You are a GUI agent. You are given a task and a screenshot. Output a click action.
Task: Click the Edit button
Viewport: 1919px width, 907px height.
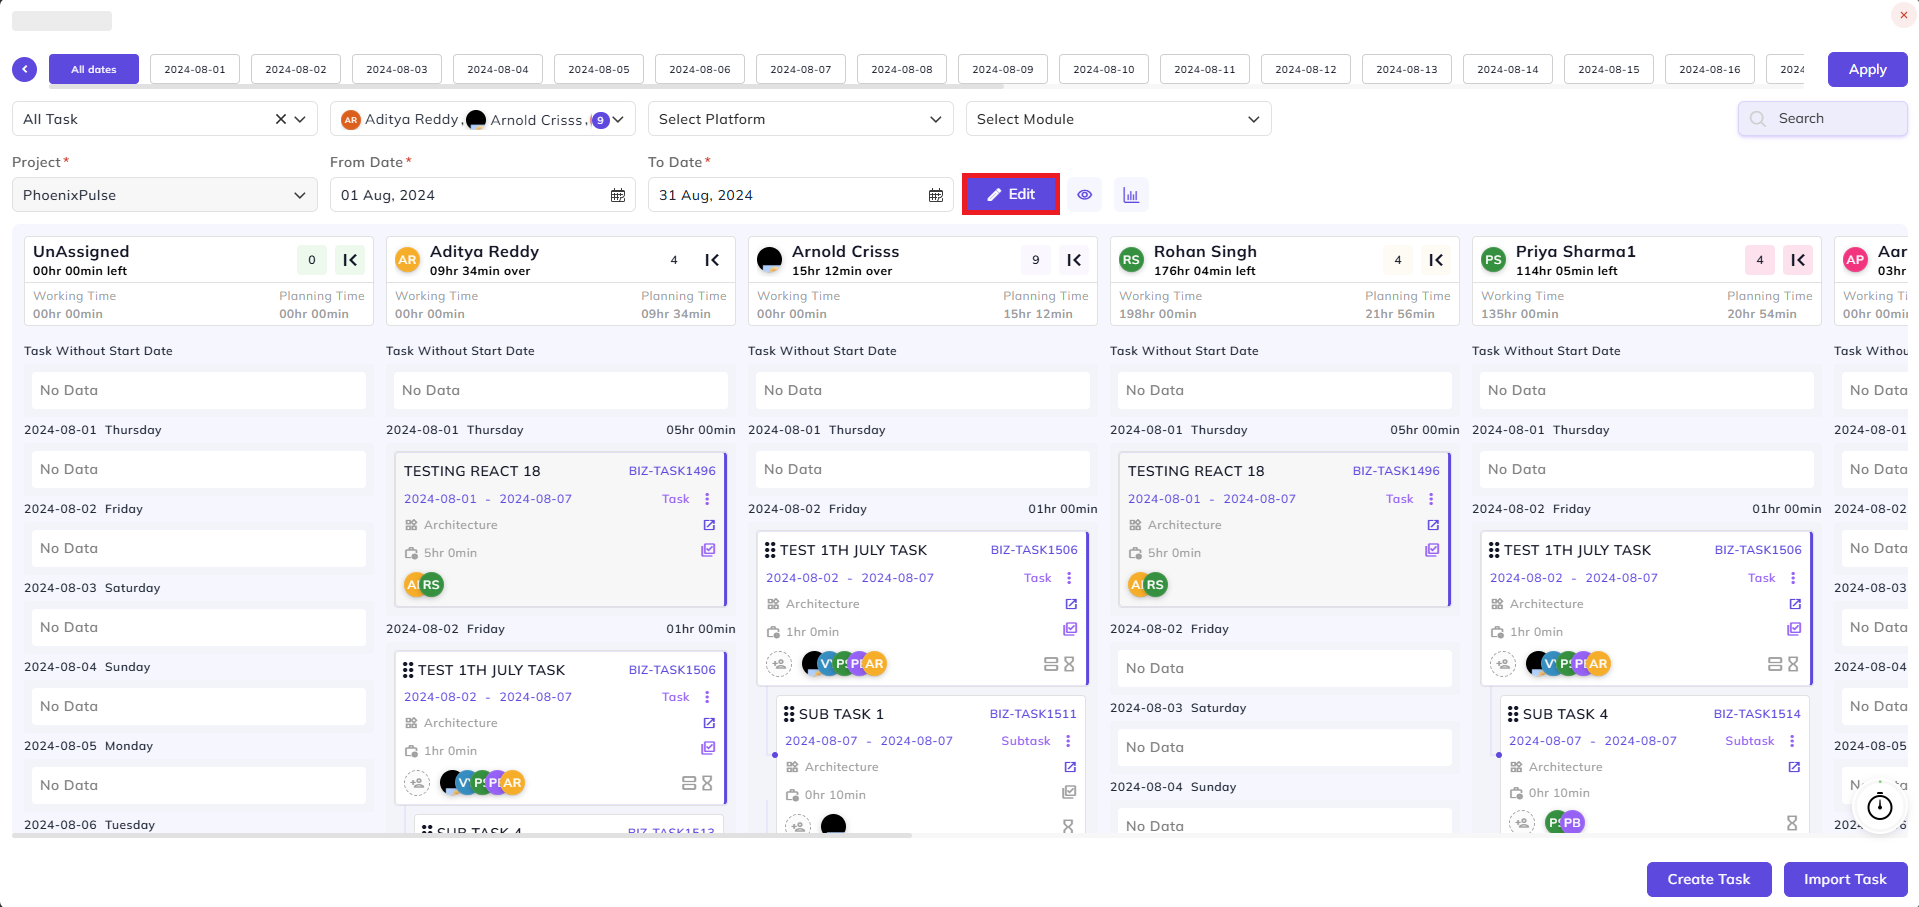point(1011,194)
